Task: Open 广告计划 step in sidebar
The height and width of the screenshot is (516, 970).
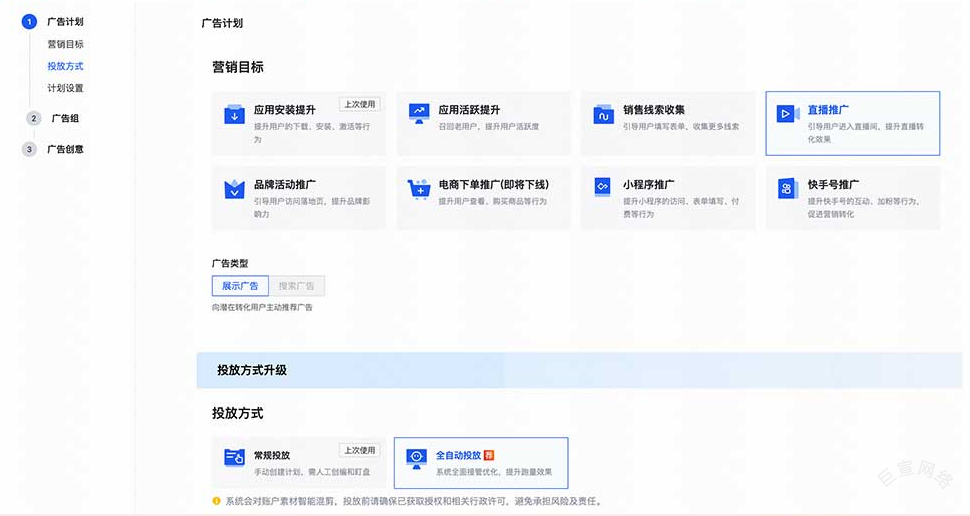Action: tap(65, 22)
